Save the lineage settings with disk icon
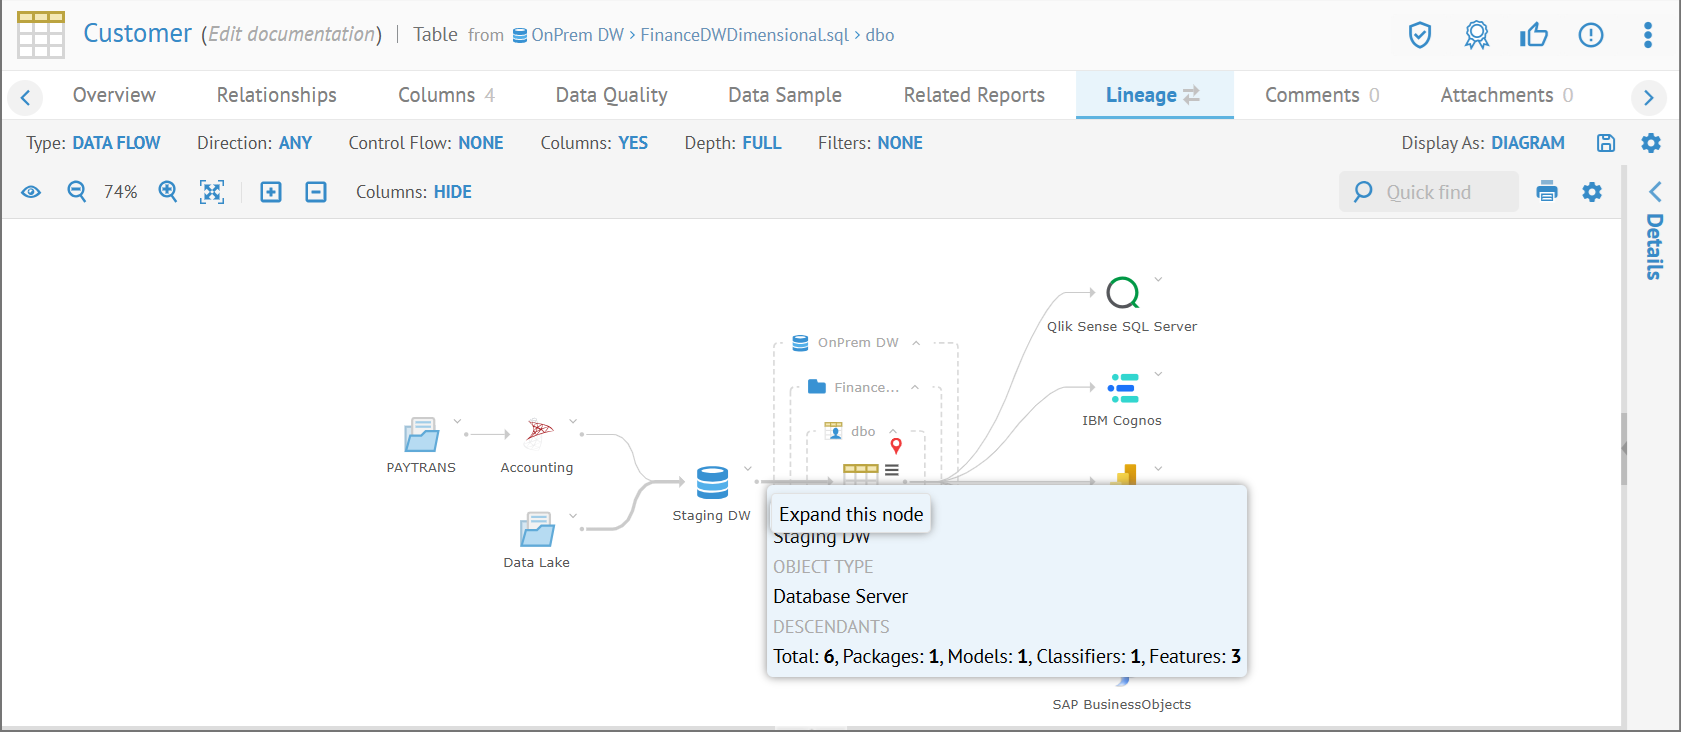The image size is (1681, 732). [x=1606, y=143]
